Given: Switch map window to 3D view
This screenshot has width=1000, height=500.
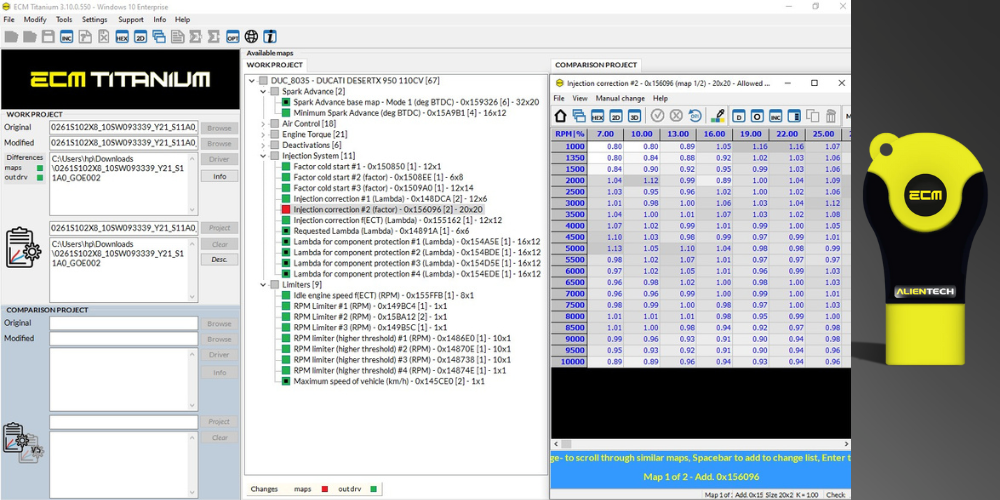Looking at the screenshot, I should (x=634, y=116).
